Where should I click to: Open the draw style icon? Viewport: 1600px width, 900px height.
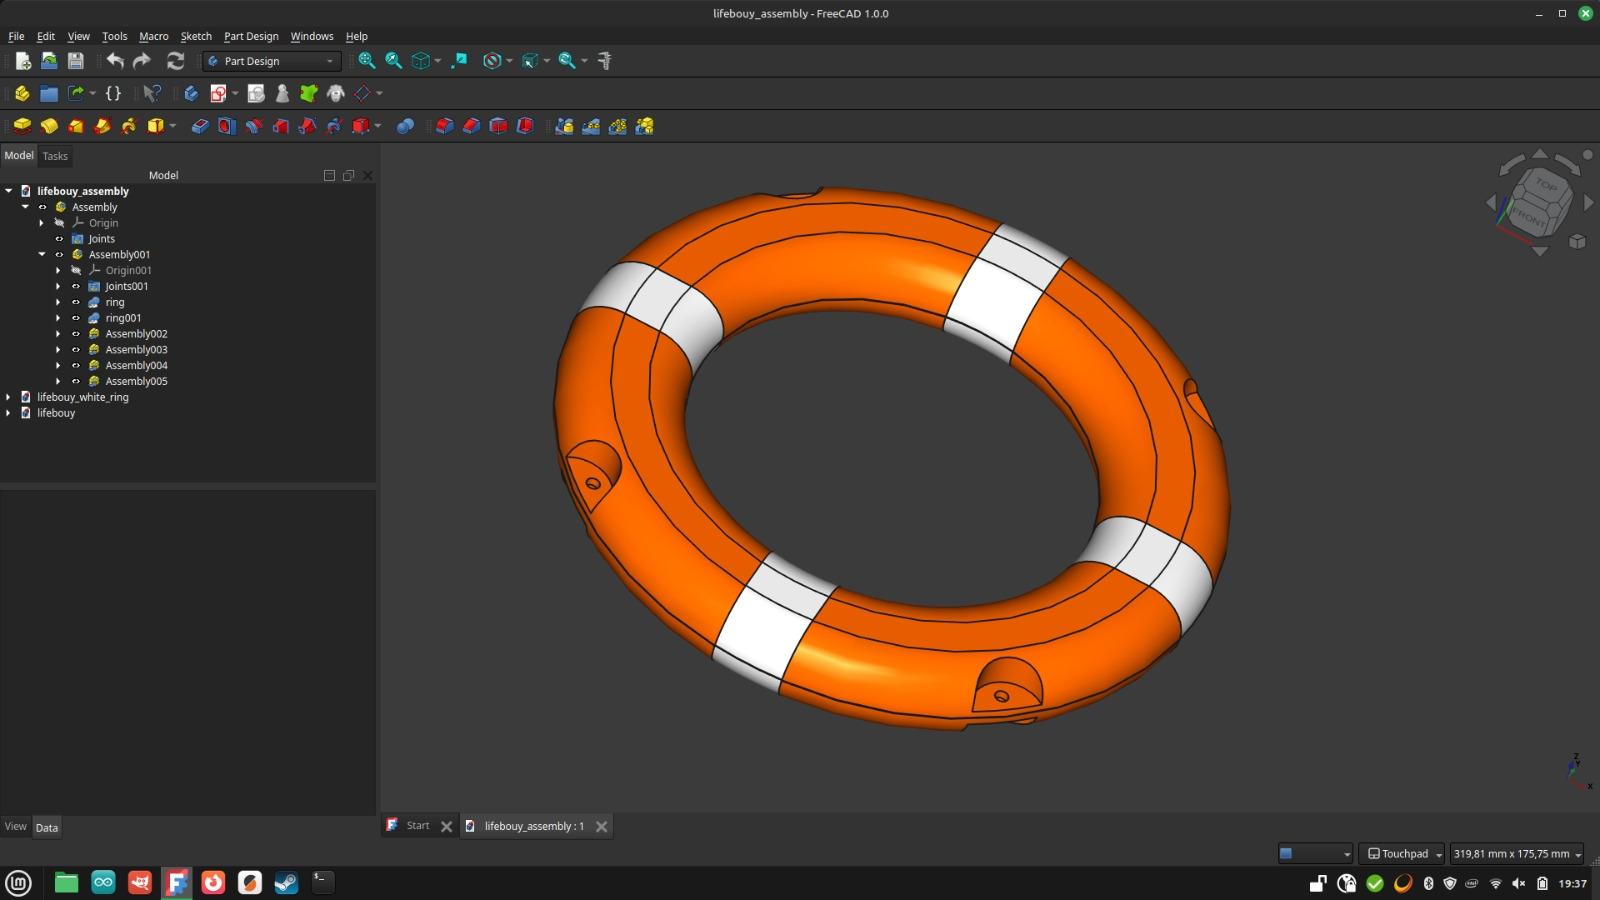click(x=491, y=61)
